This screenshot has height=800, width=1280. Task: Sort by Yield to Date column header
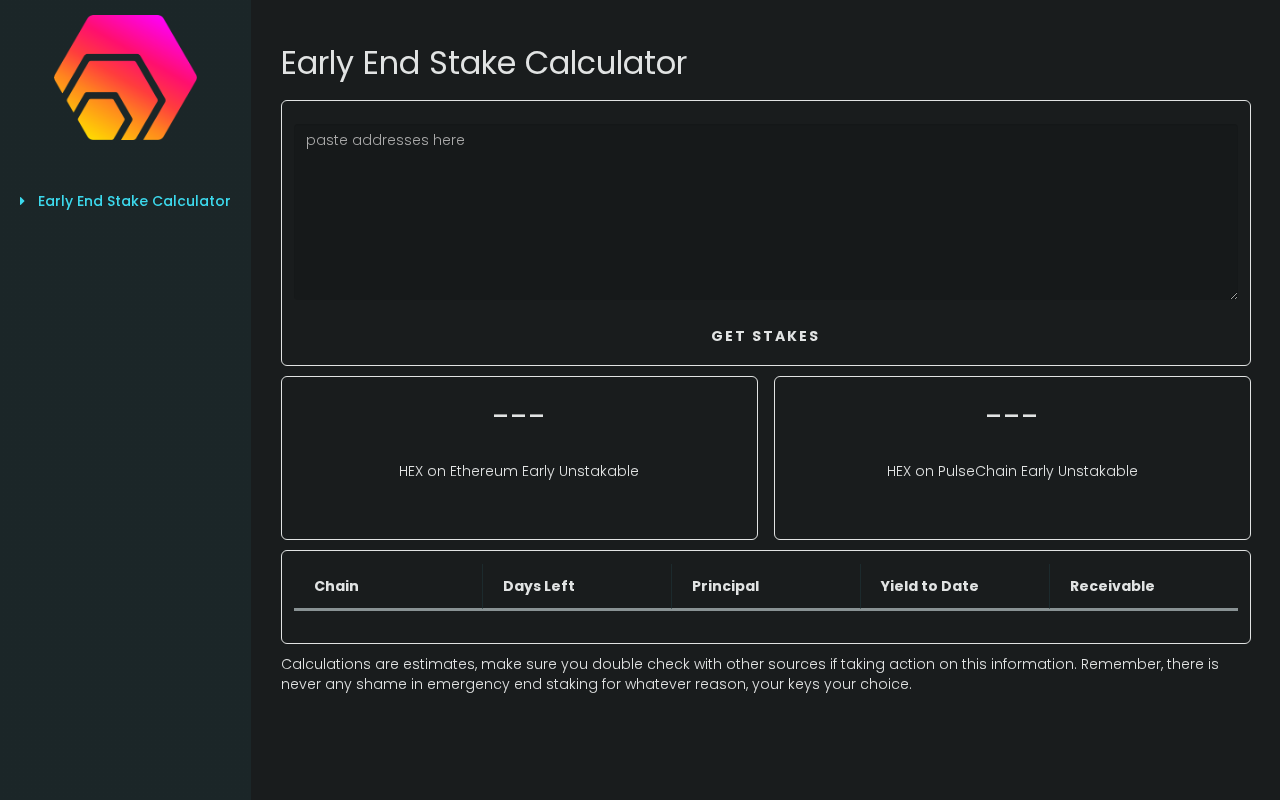tap(929, 586)
